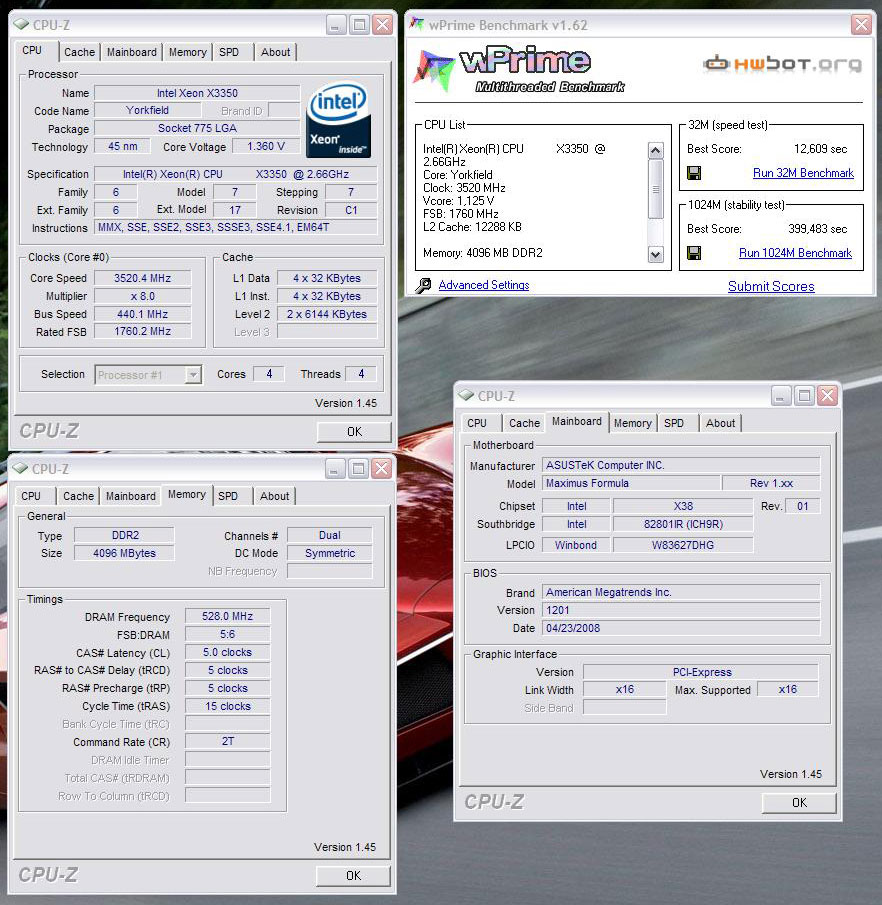Viewport: 882px width, 905px height.
Task: Click the Chipset X38 value
Action: tap(683, 506)
